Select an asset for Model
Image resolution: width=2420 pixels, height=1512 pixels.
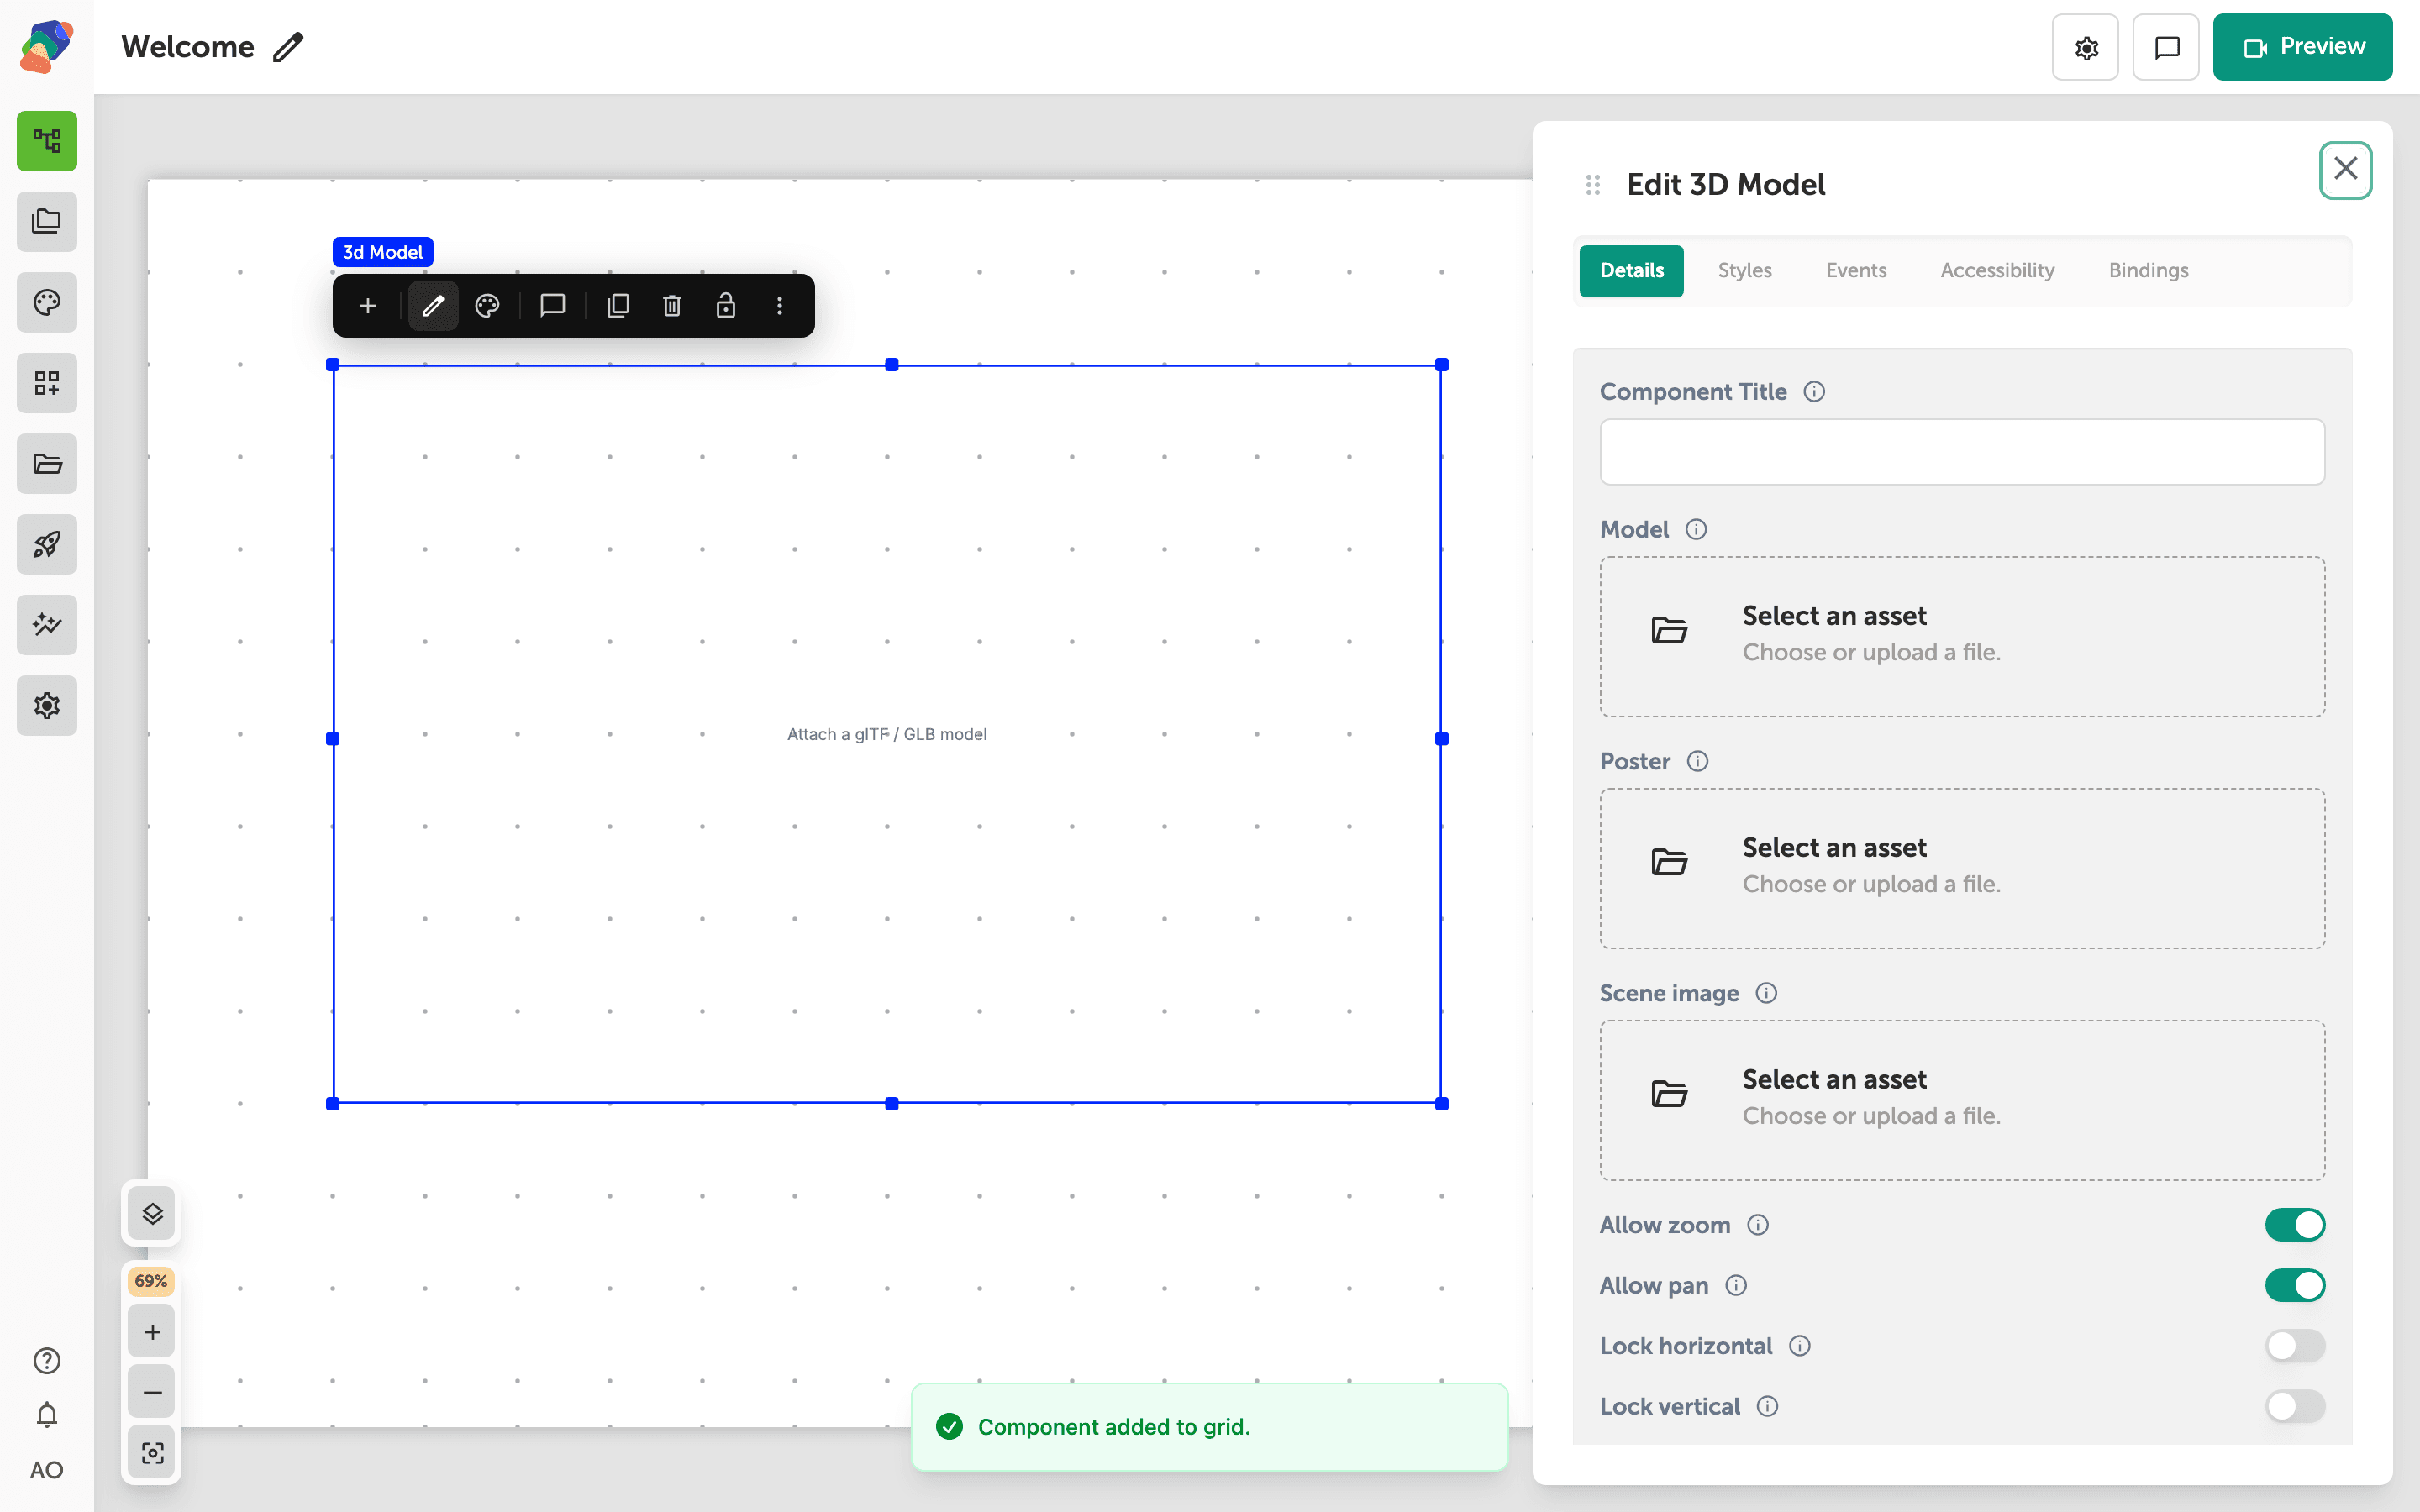point(1962,636)
